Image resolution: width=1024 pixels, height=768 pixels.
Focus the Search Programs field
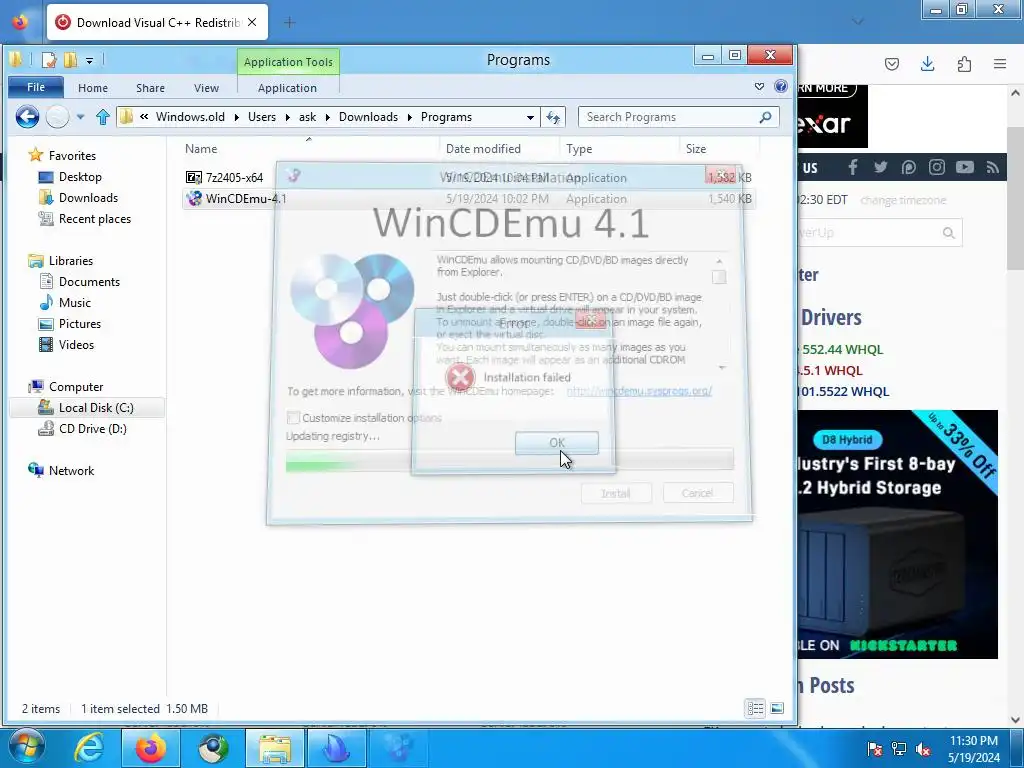(679, 117)
